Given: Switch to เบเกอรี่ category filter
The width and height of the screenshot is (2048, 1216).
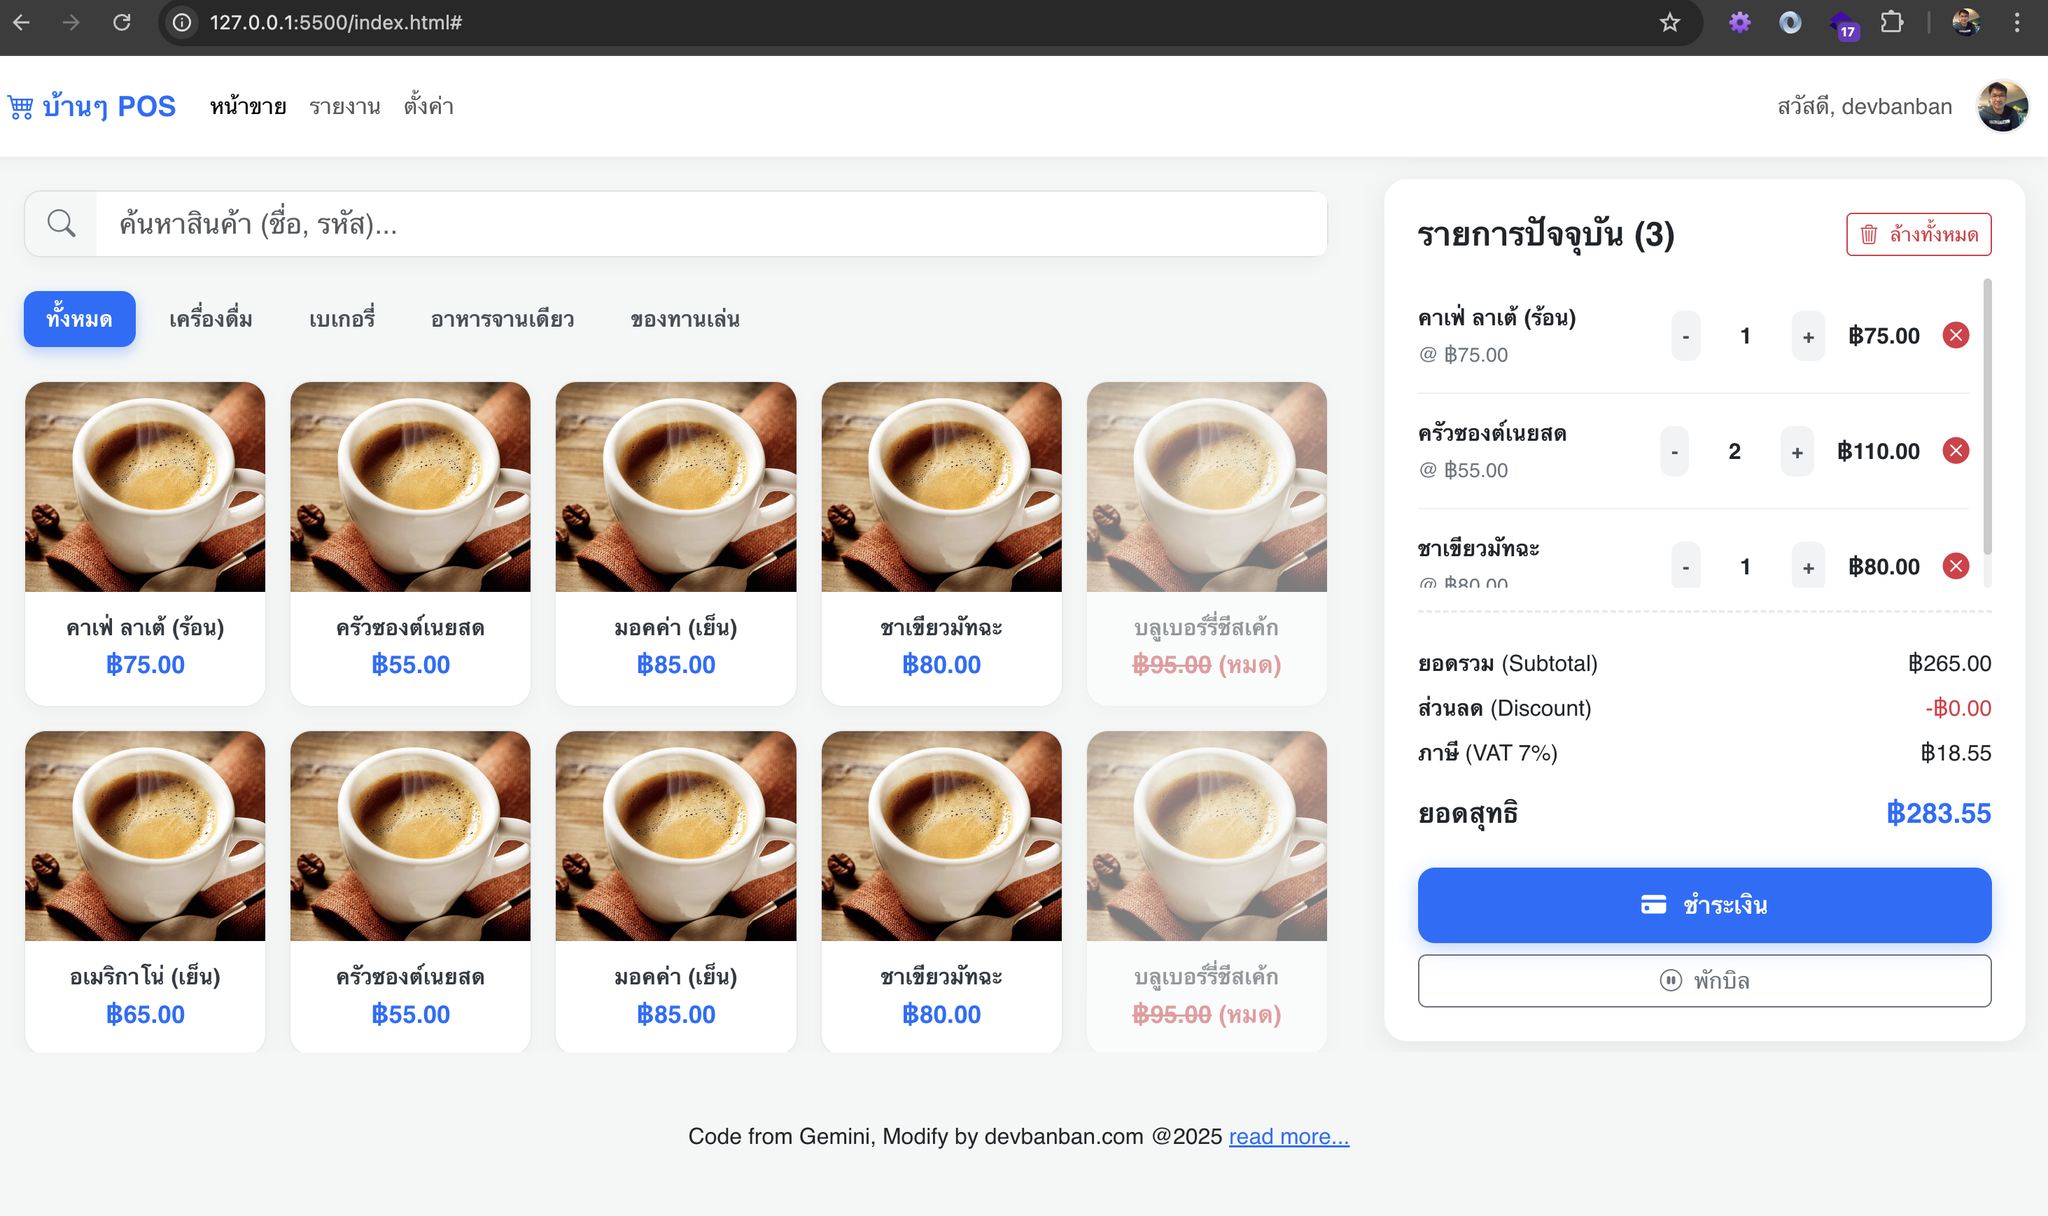Looking at the screenshot, I should click(x=341, y=320).
